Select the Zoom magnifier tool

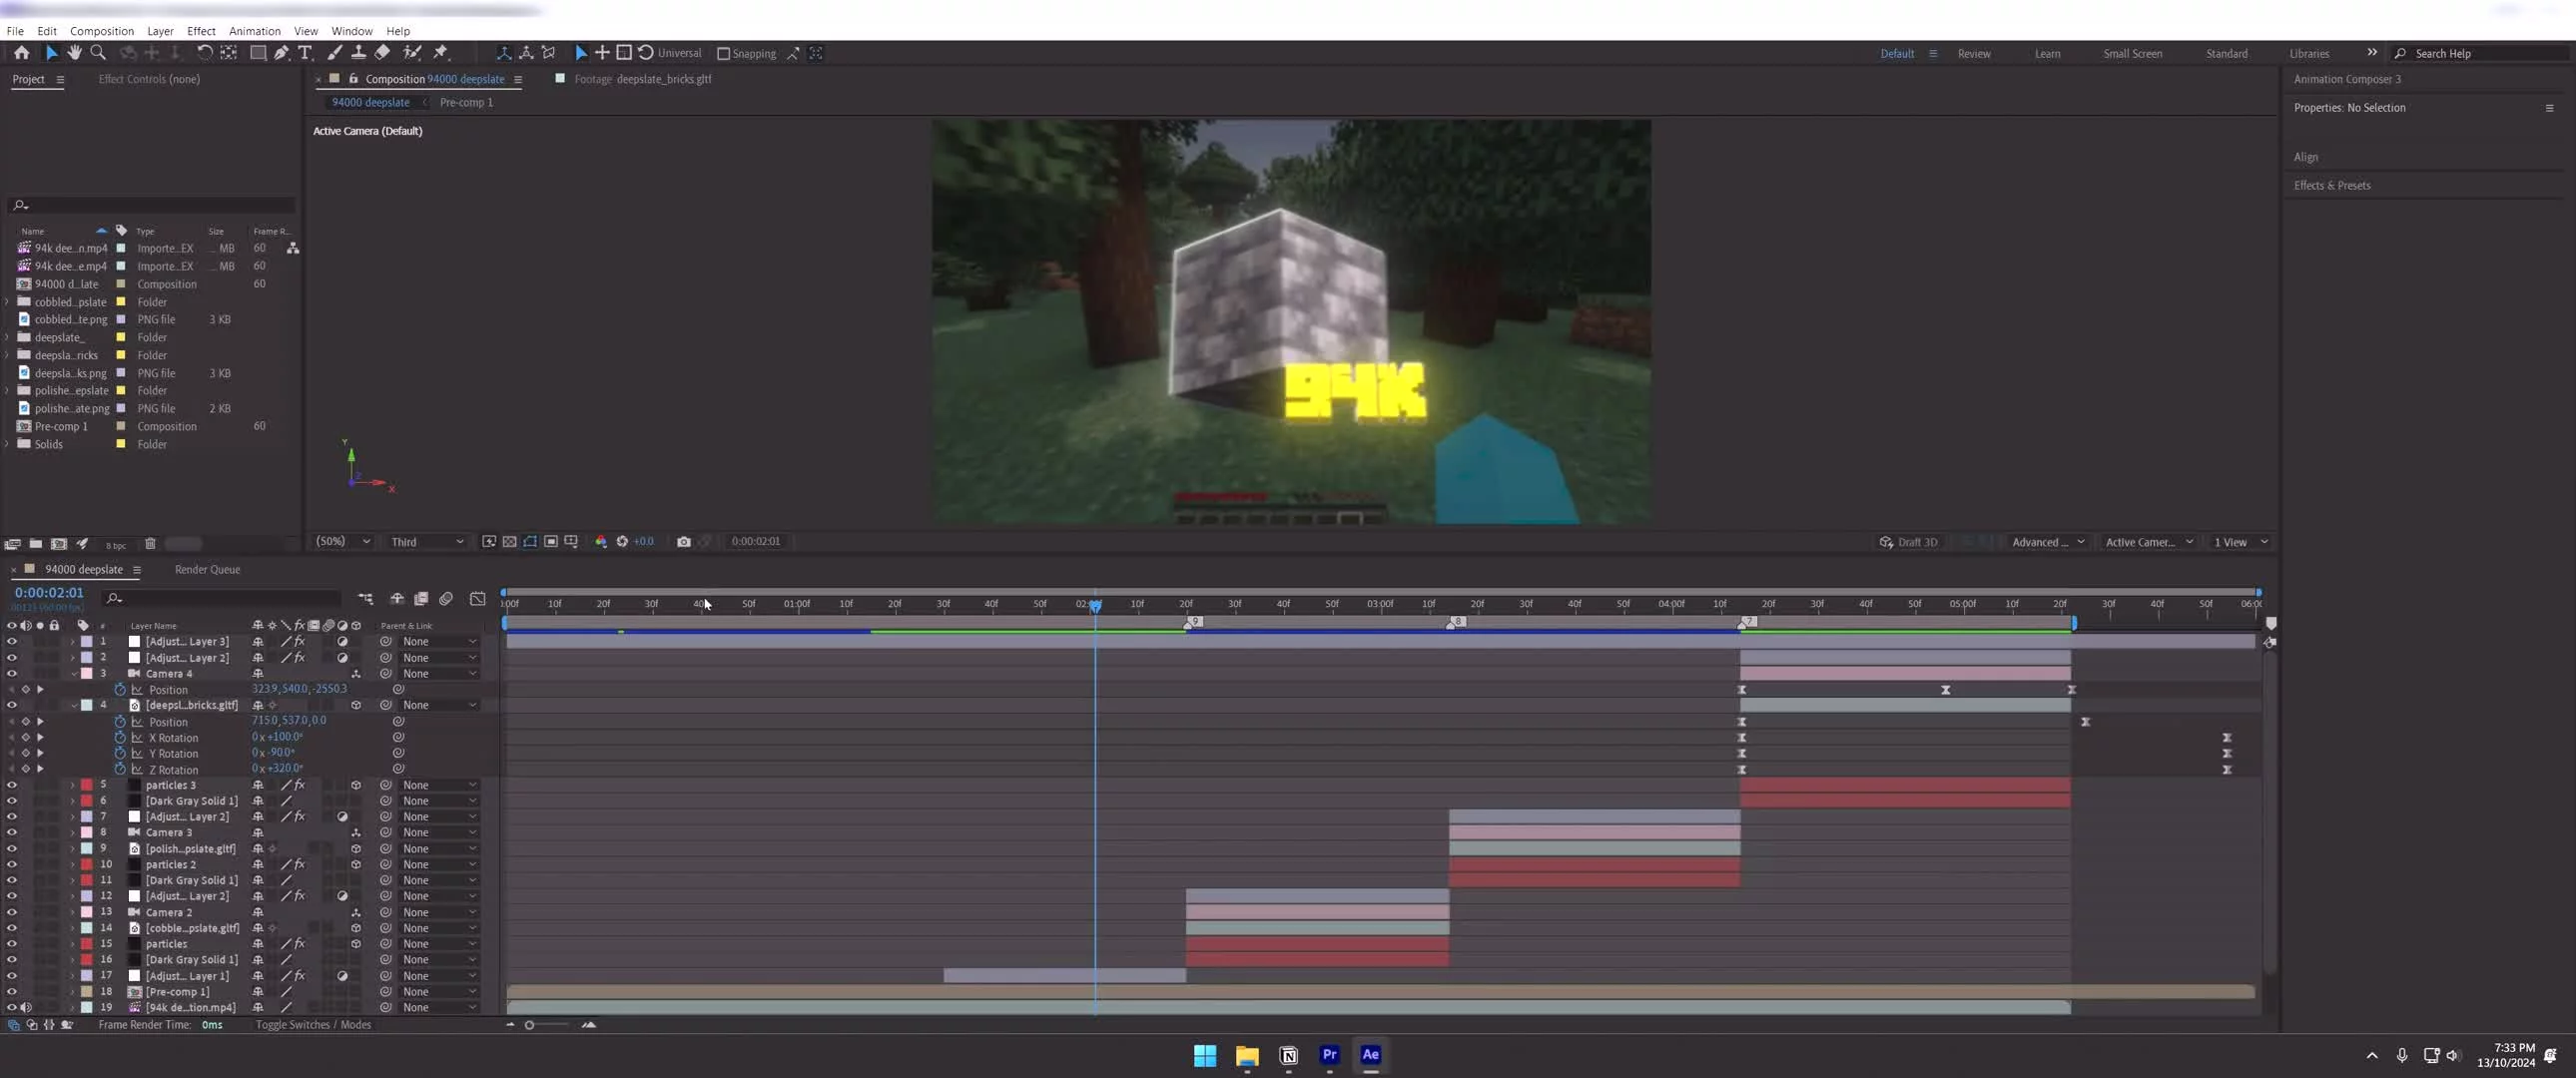point(98,53)
